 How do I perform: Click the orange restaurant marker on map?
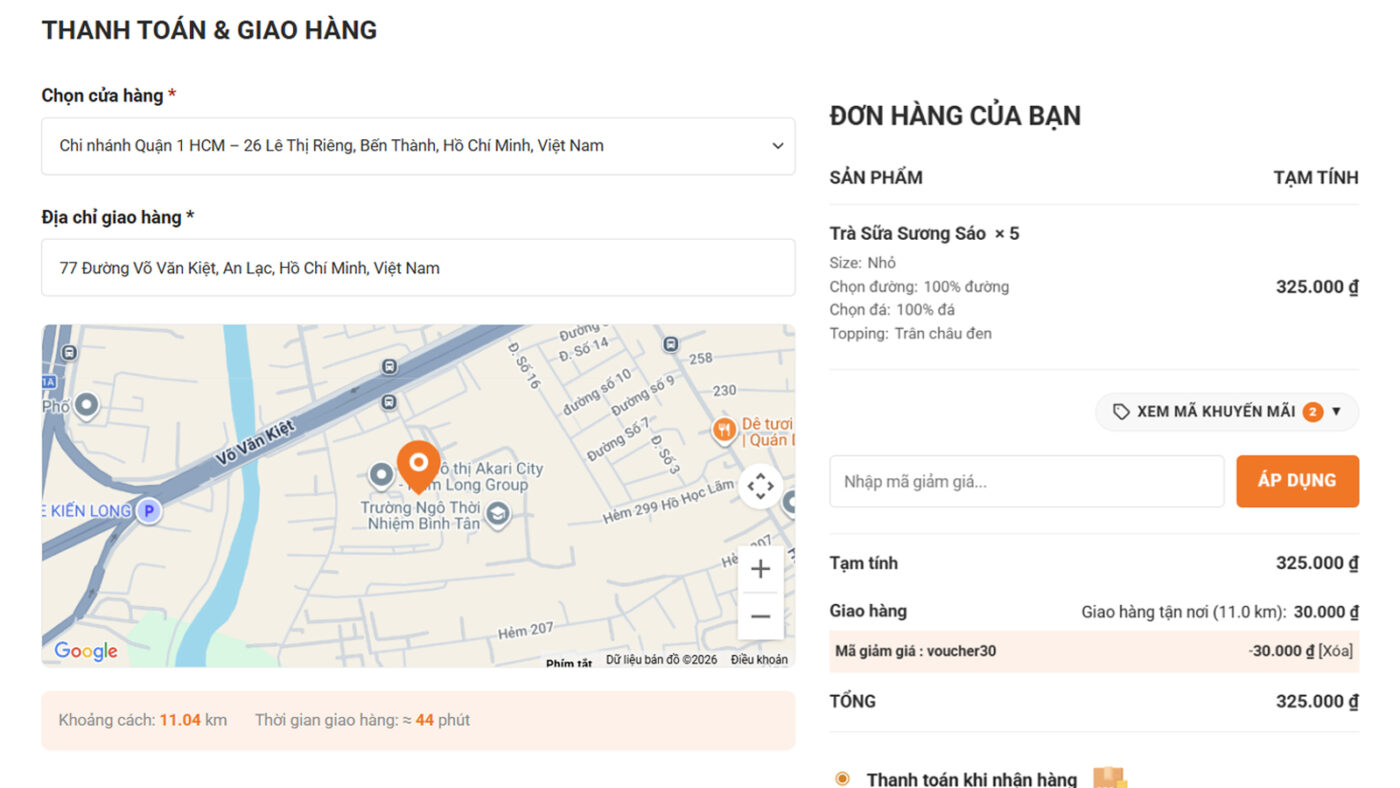click(x=724, y=431)
